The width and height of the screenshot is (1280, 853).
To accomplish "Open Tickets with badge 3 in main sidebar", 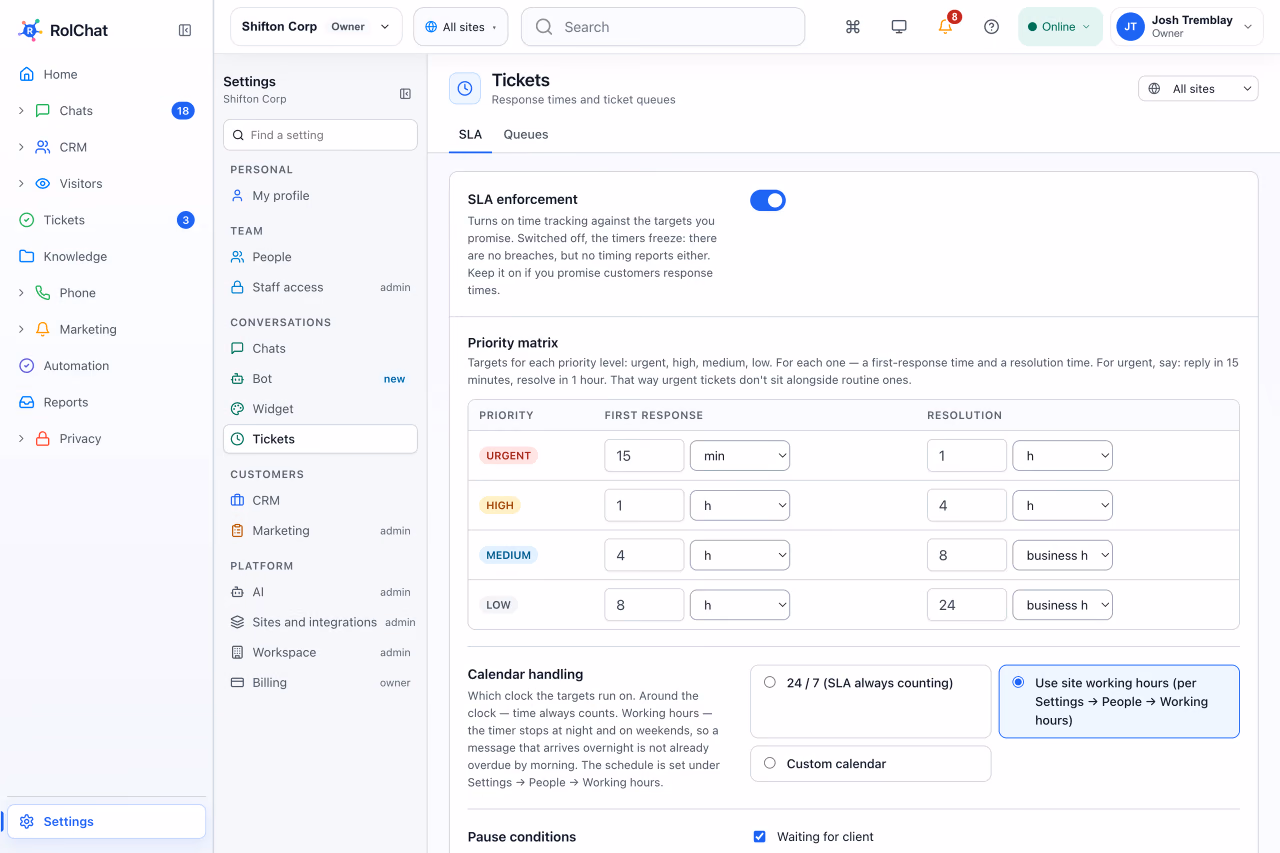I will coord(107,220).
